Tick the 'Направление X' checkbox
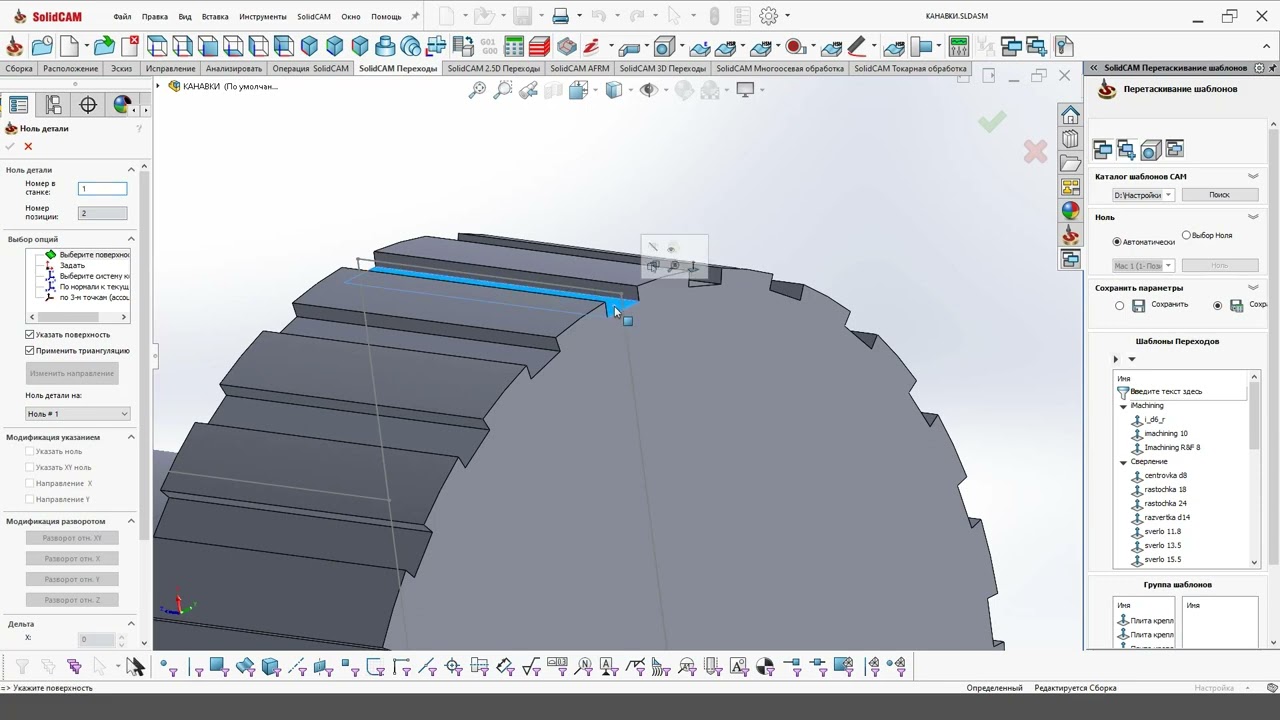The height and width of the screenshot is (720, 1280). (x=30, y=484)
